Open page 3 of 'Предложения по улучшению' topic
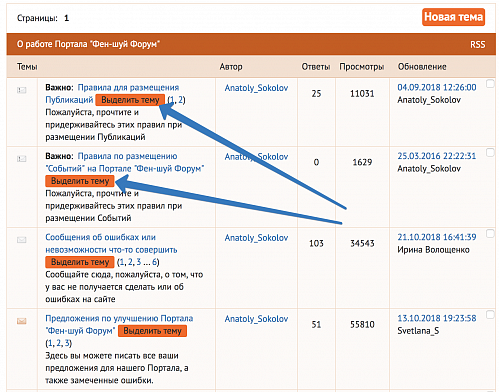The width and height of the screenshot is (499, 392). point(67,343)
